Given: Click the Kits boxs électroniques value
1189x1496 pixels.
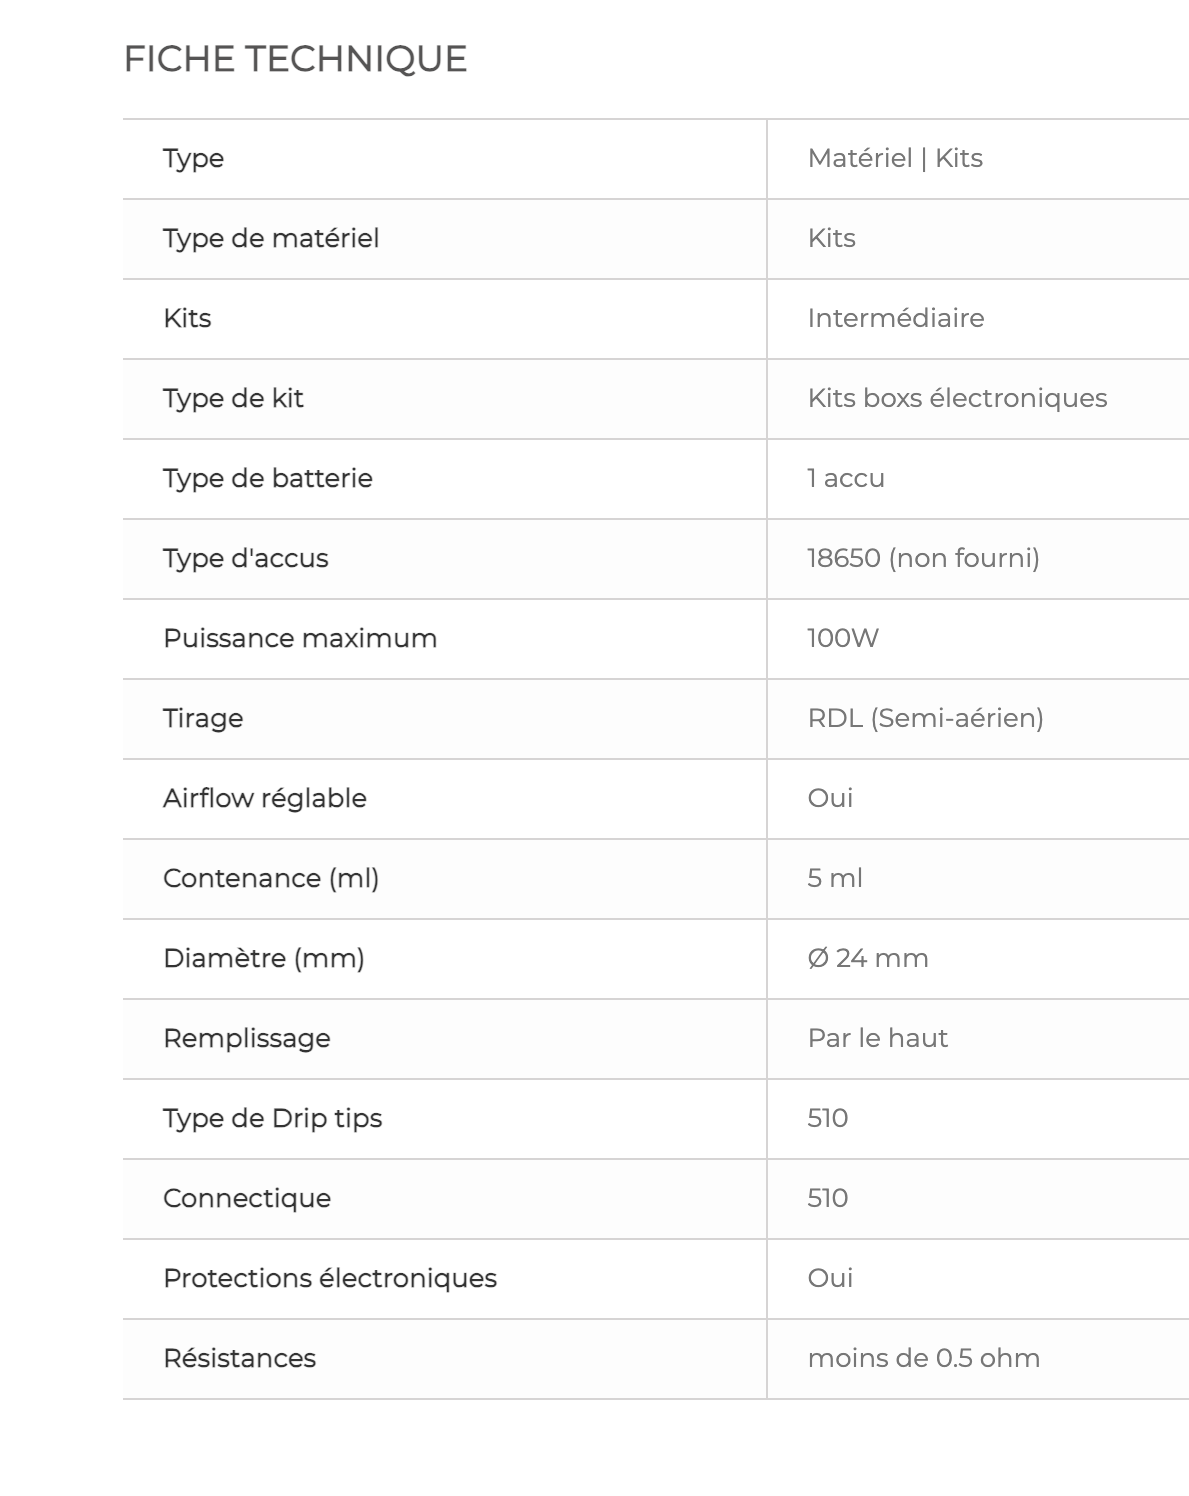Looking at the screenshot, I should [957, 398].
